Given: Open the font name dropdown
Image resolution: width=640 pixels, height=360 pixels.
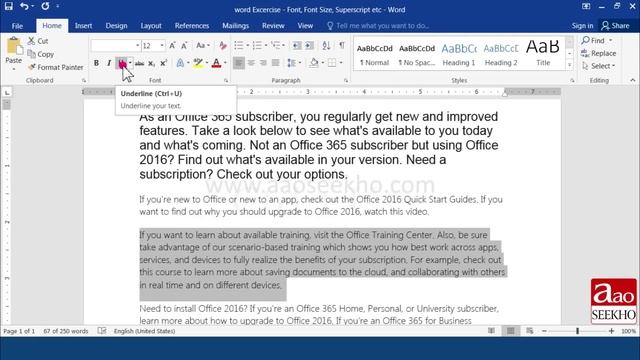Looking at the screenshot, I should click(x=138, y=45).
